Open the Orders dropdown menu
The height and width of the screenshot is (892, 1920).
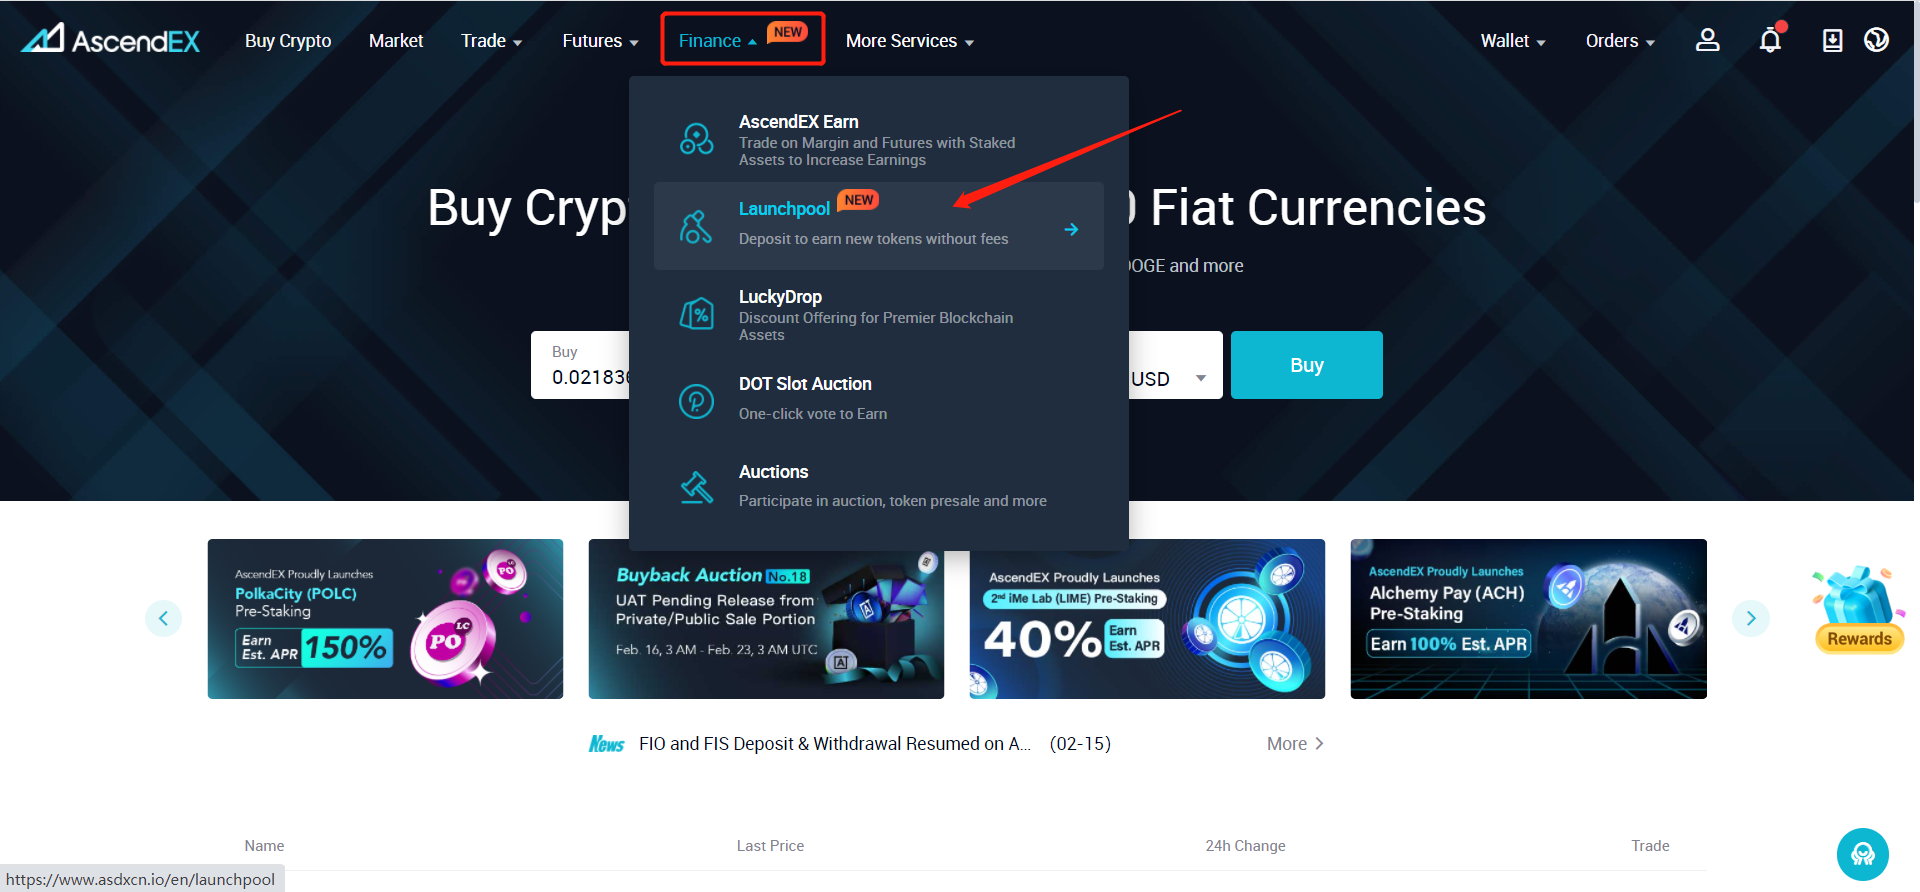1620,41
